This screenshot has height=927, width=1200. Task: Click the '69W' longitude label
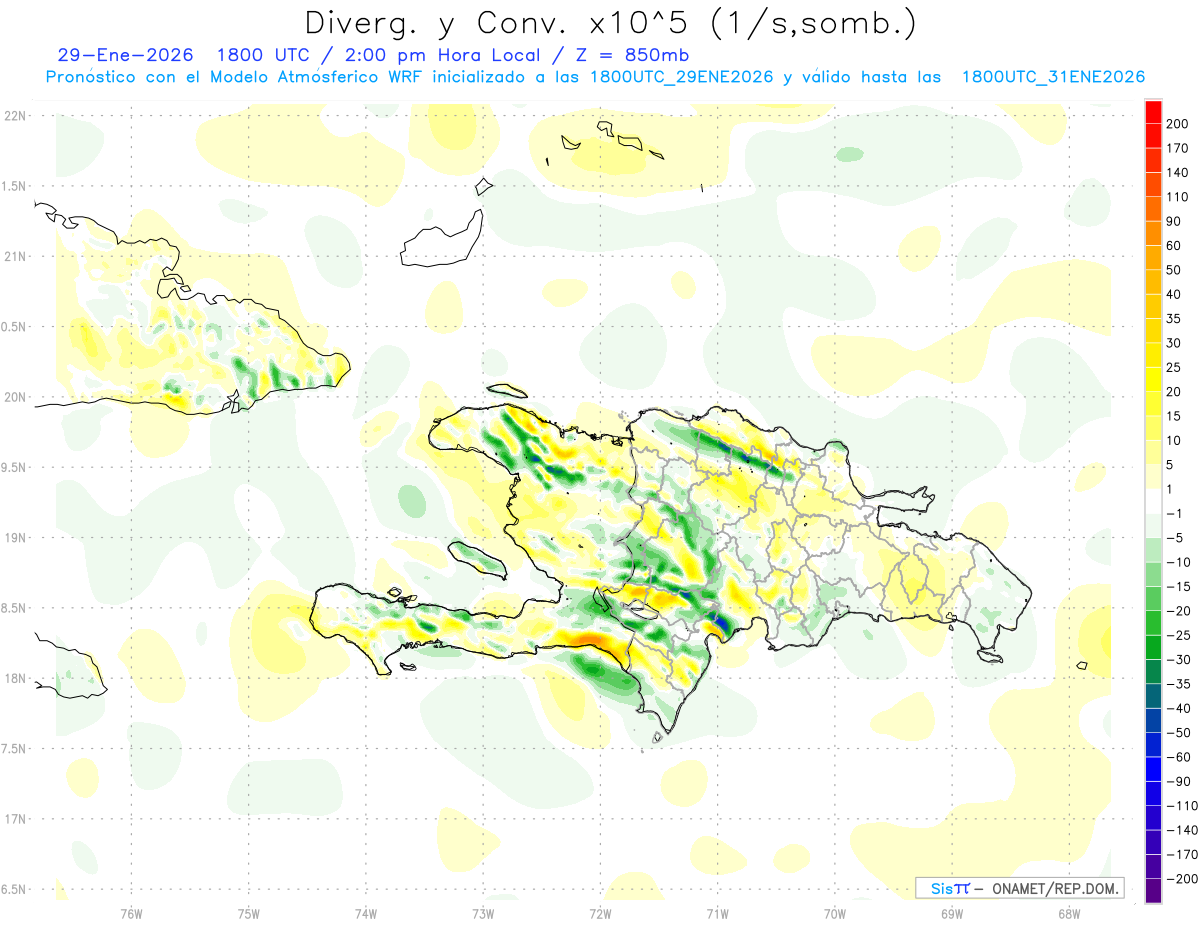[952, 913]
